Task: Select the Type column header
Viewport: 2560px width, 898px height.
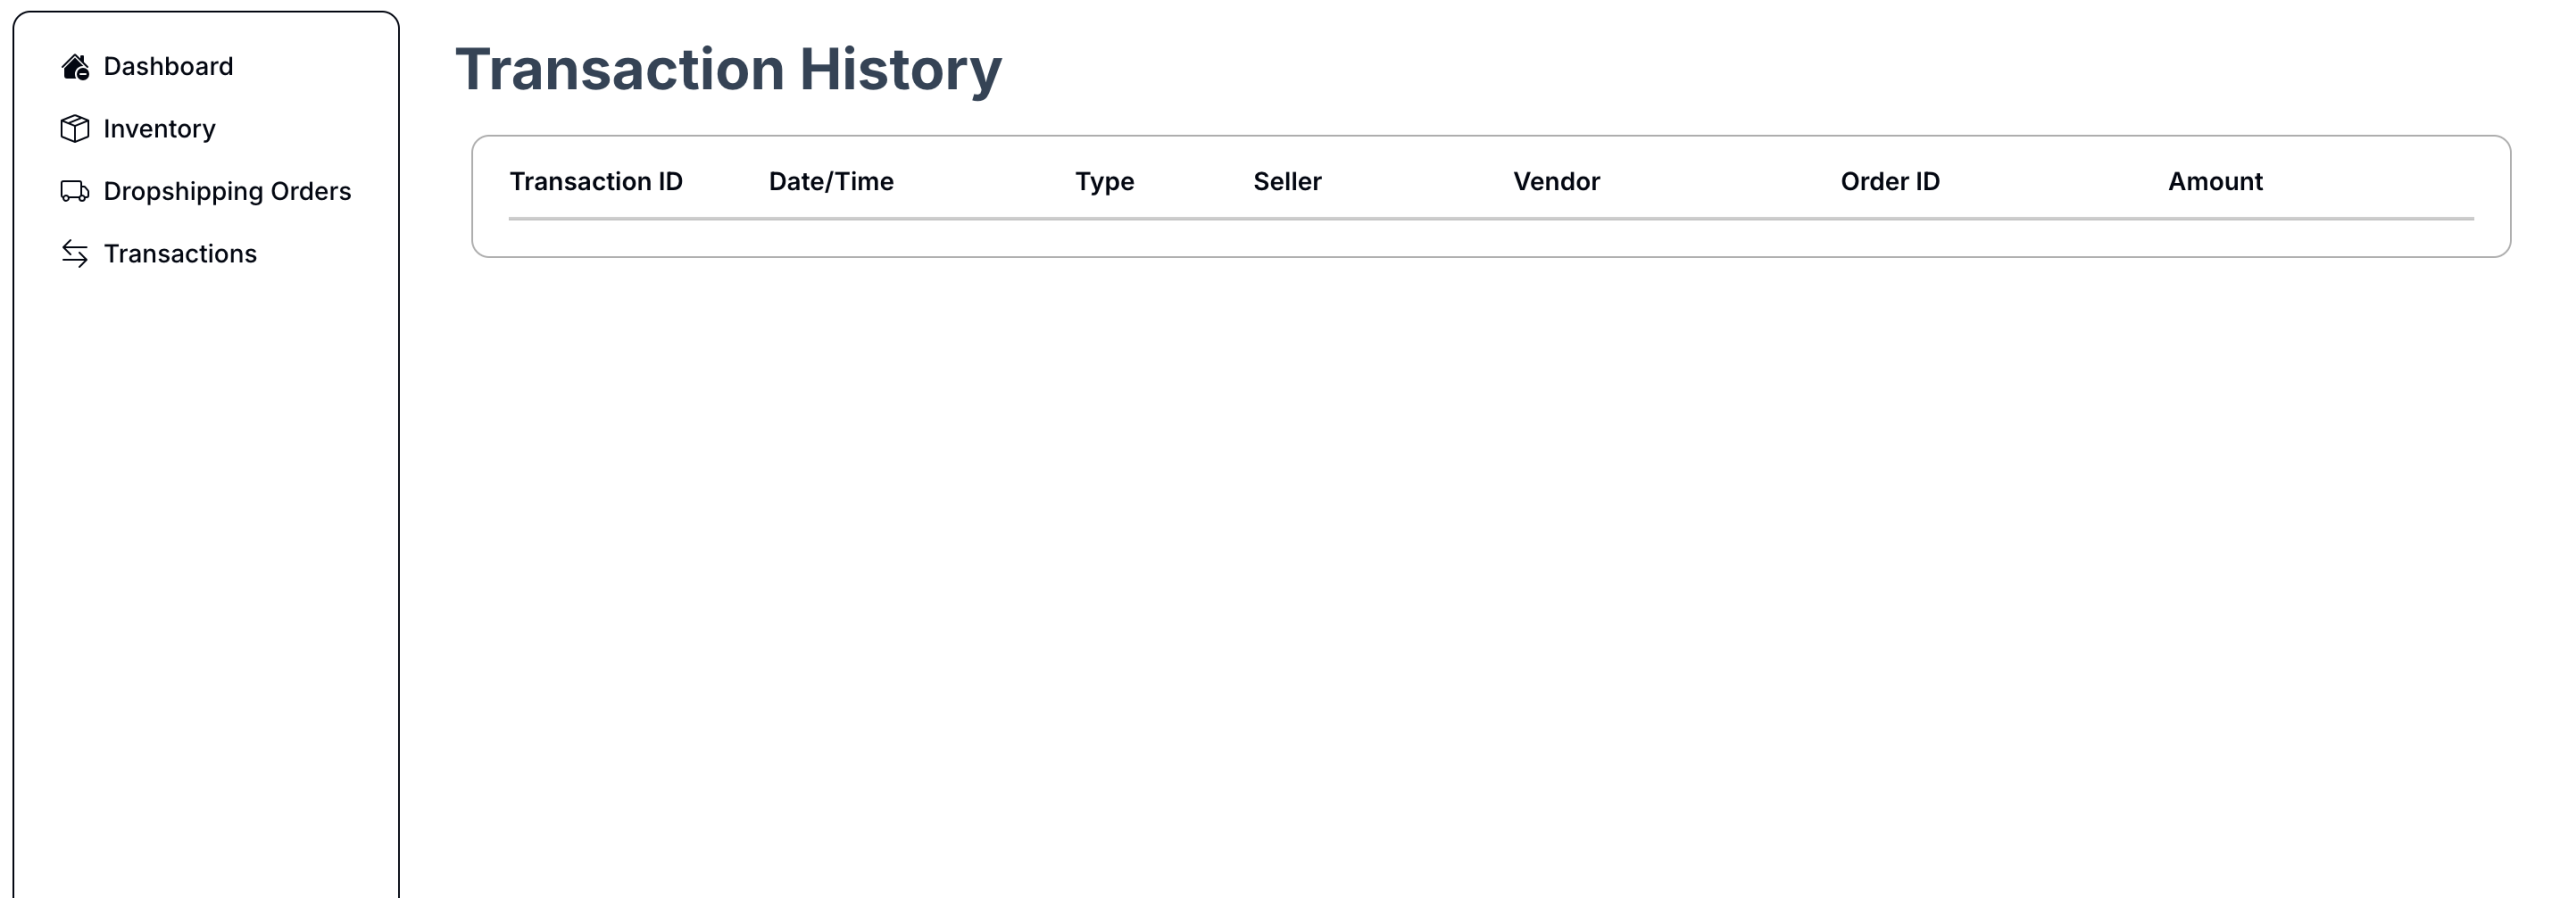Action: point(1104,182)
